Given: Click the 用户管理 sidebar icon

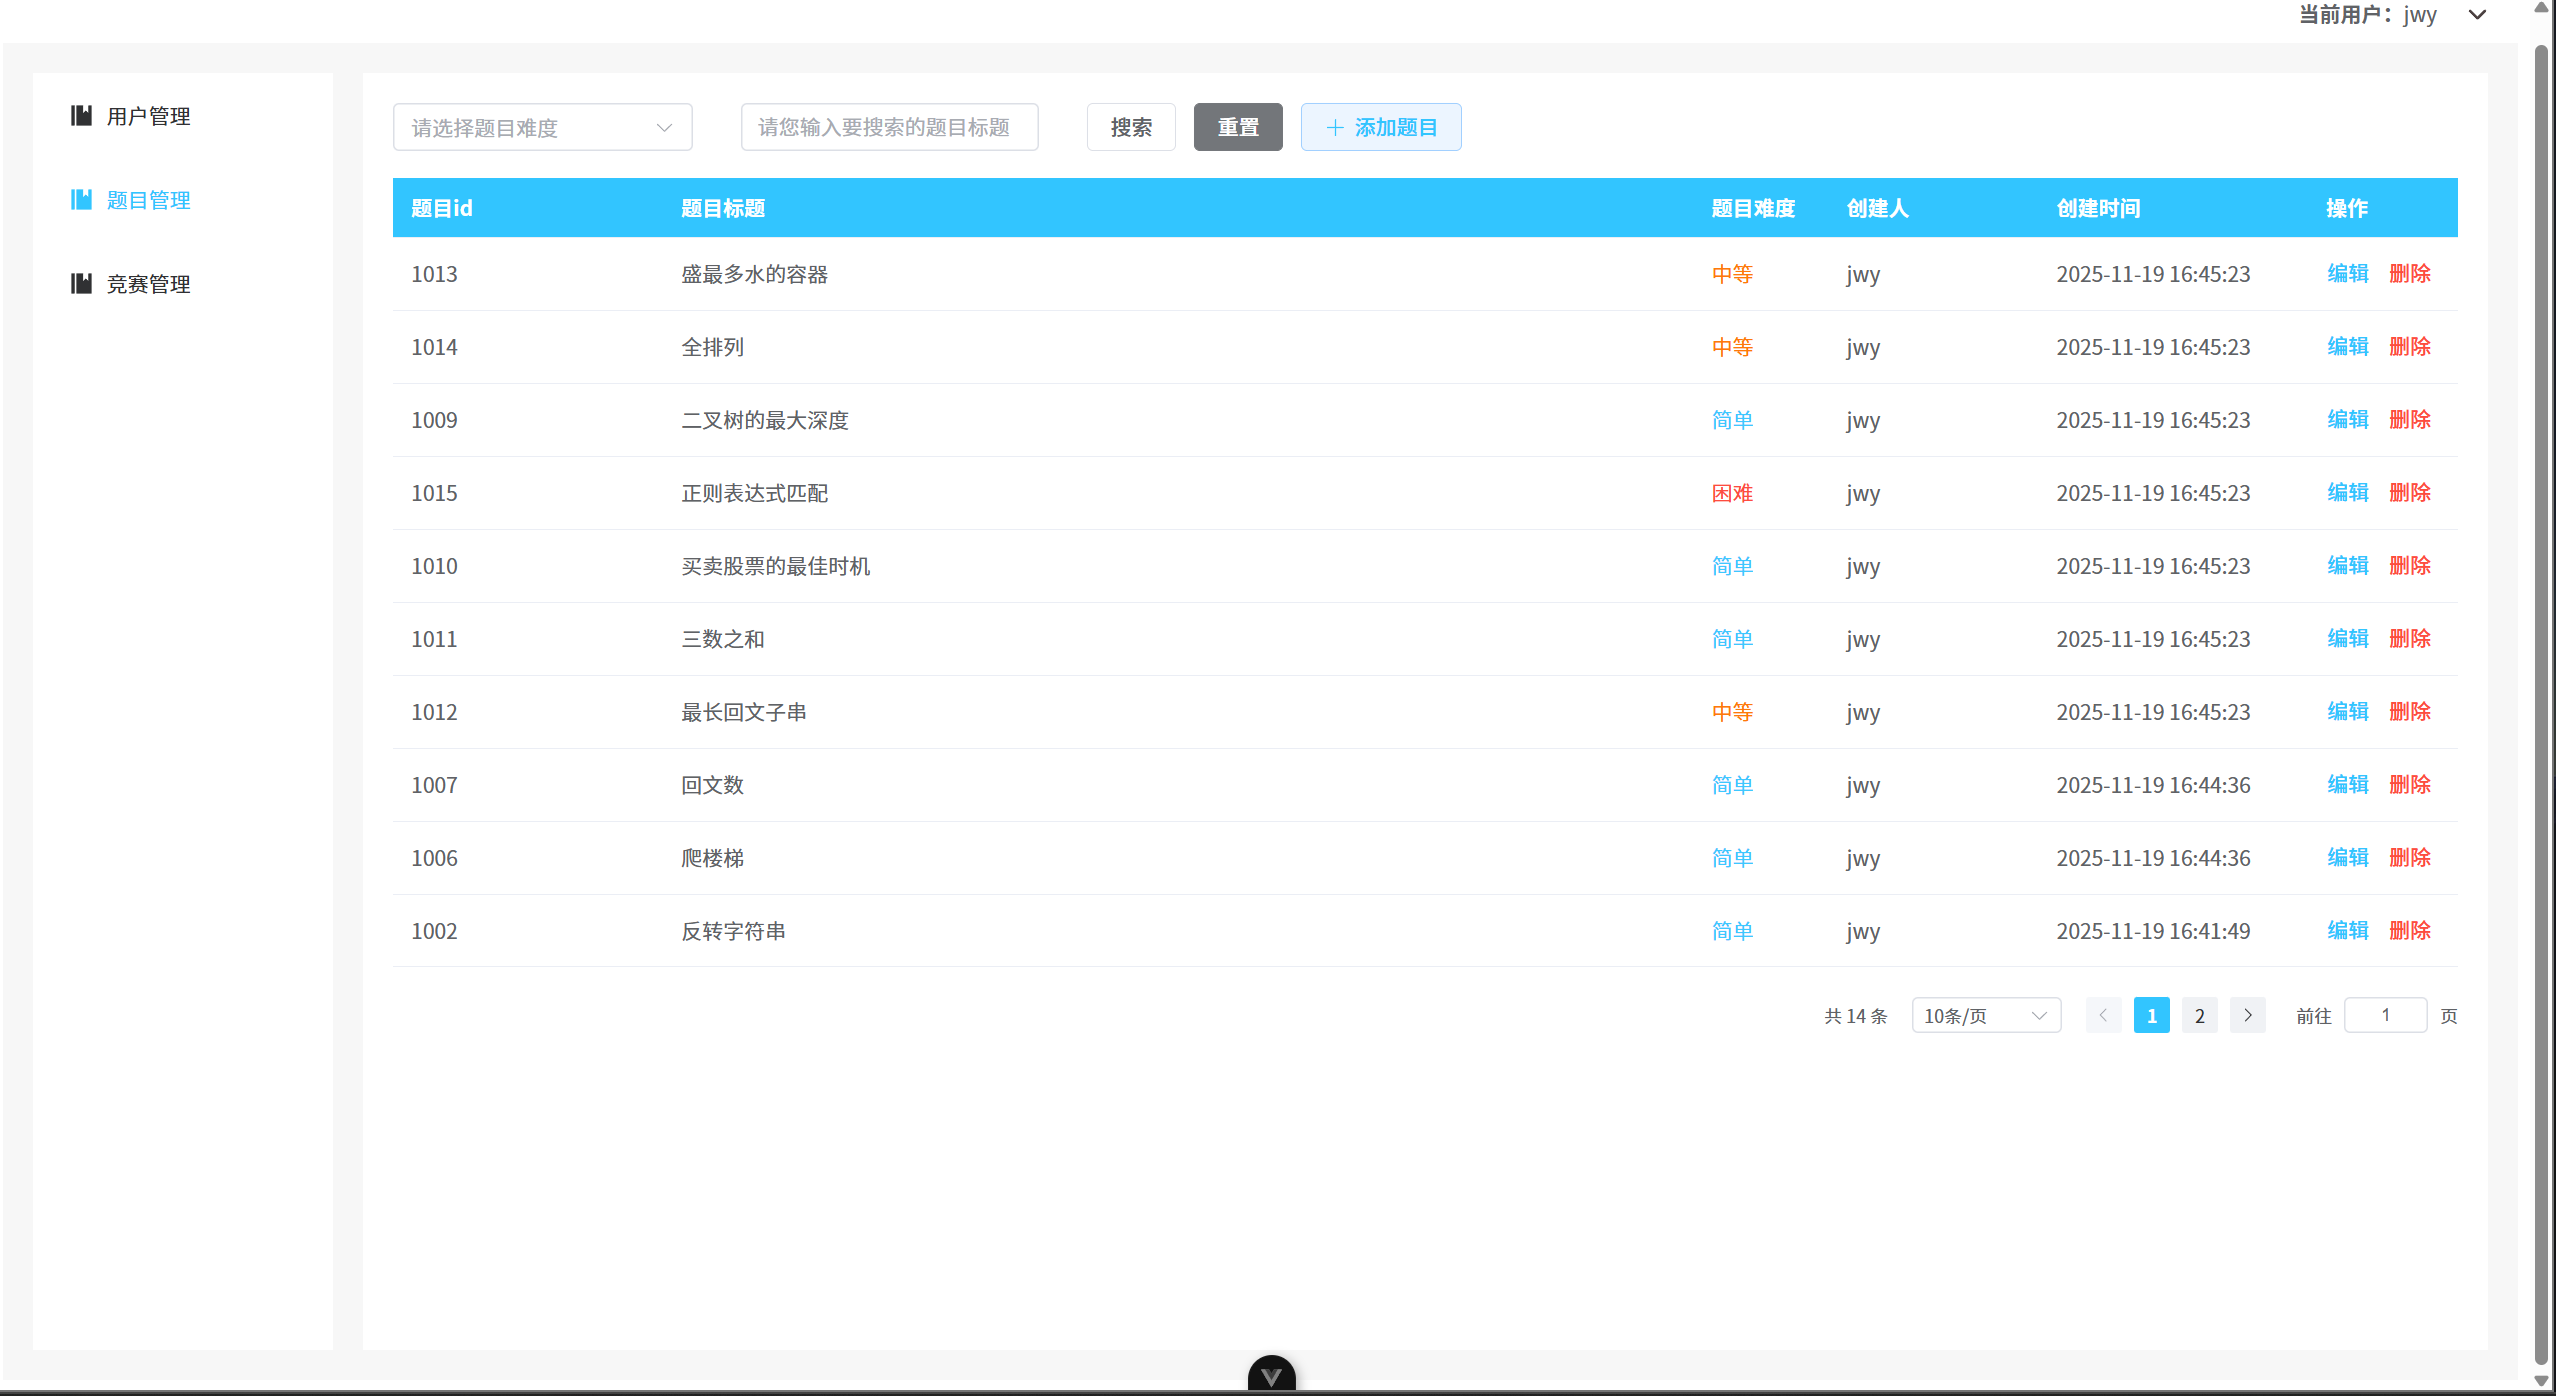Looking at the screenshot, I should coord(81,115).
